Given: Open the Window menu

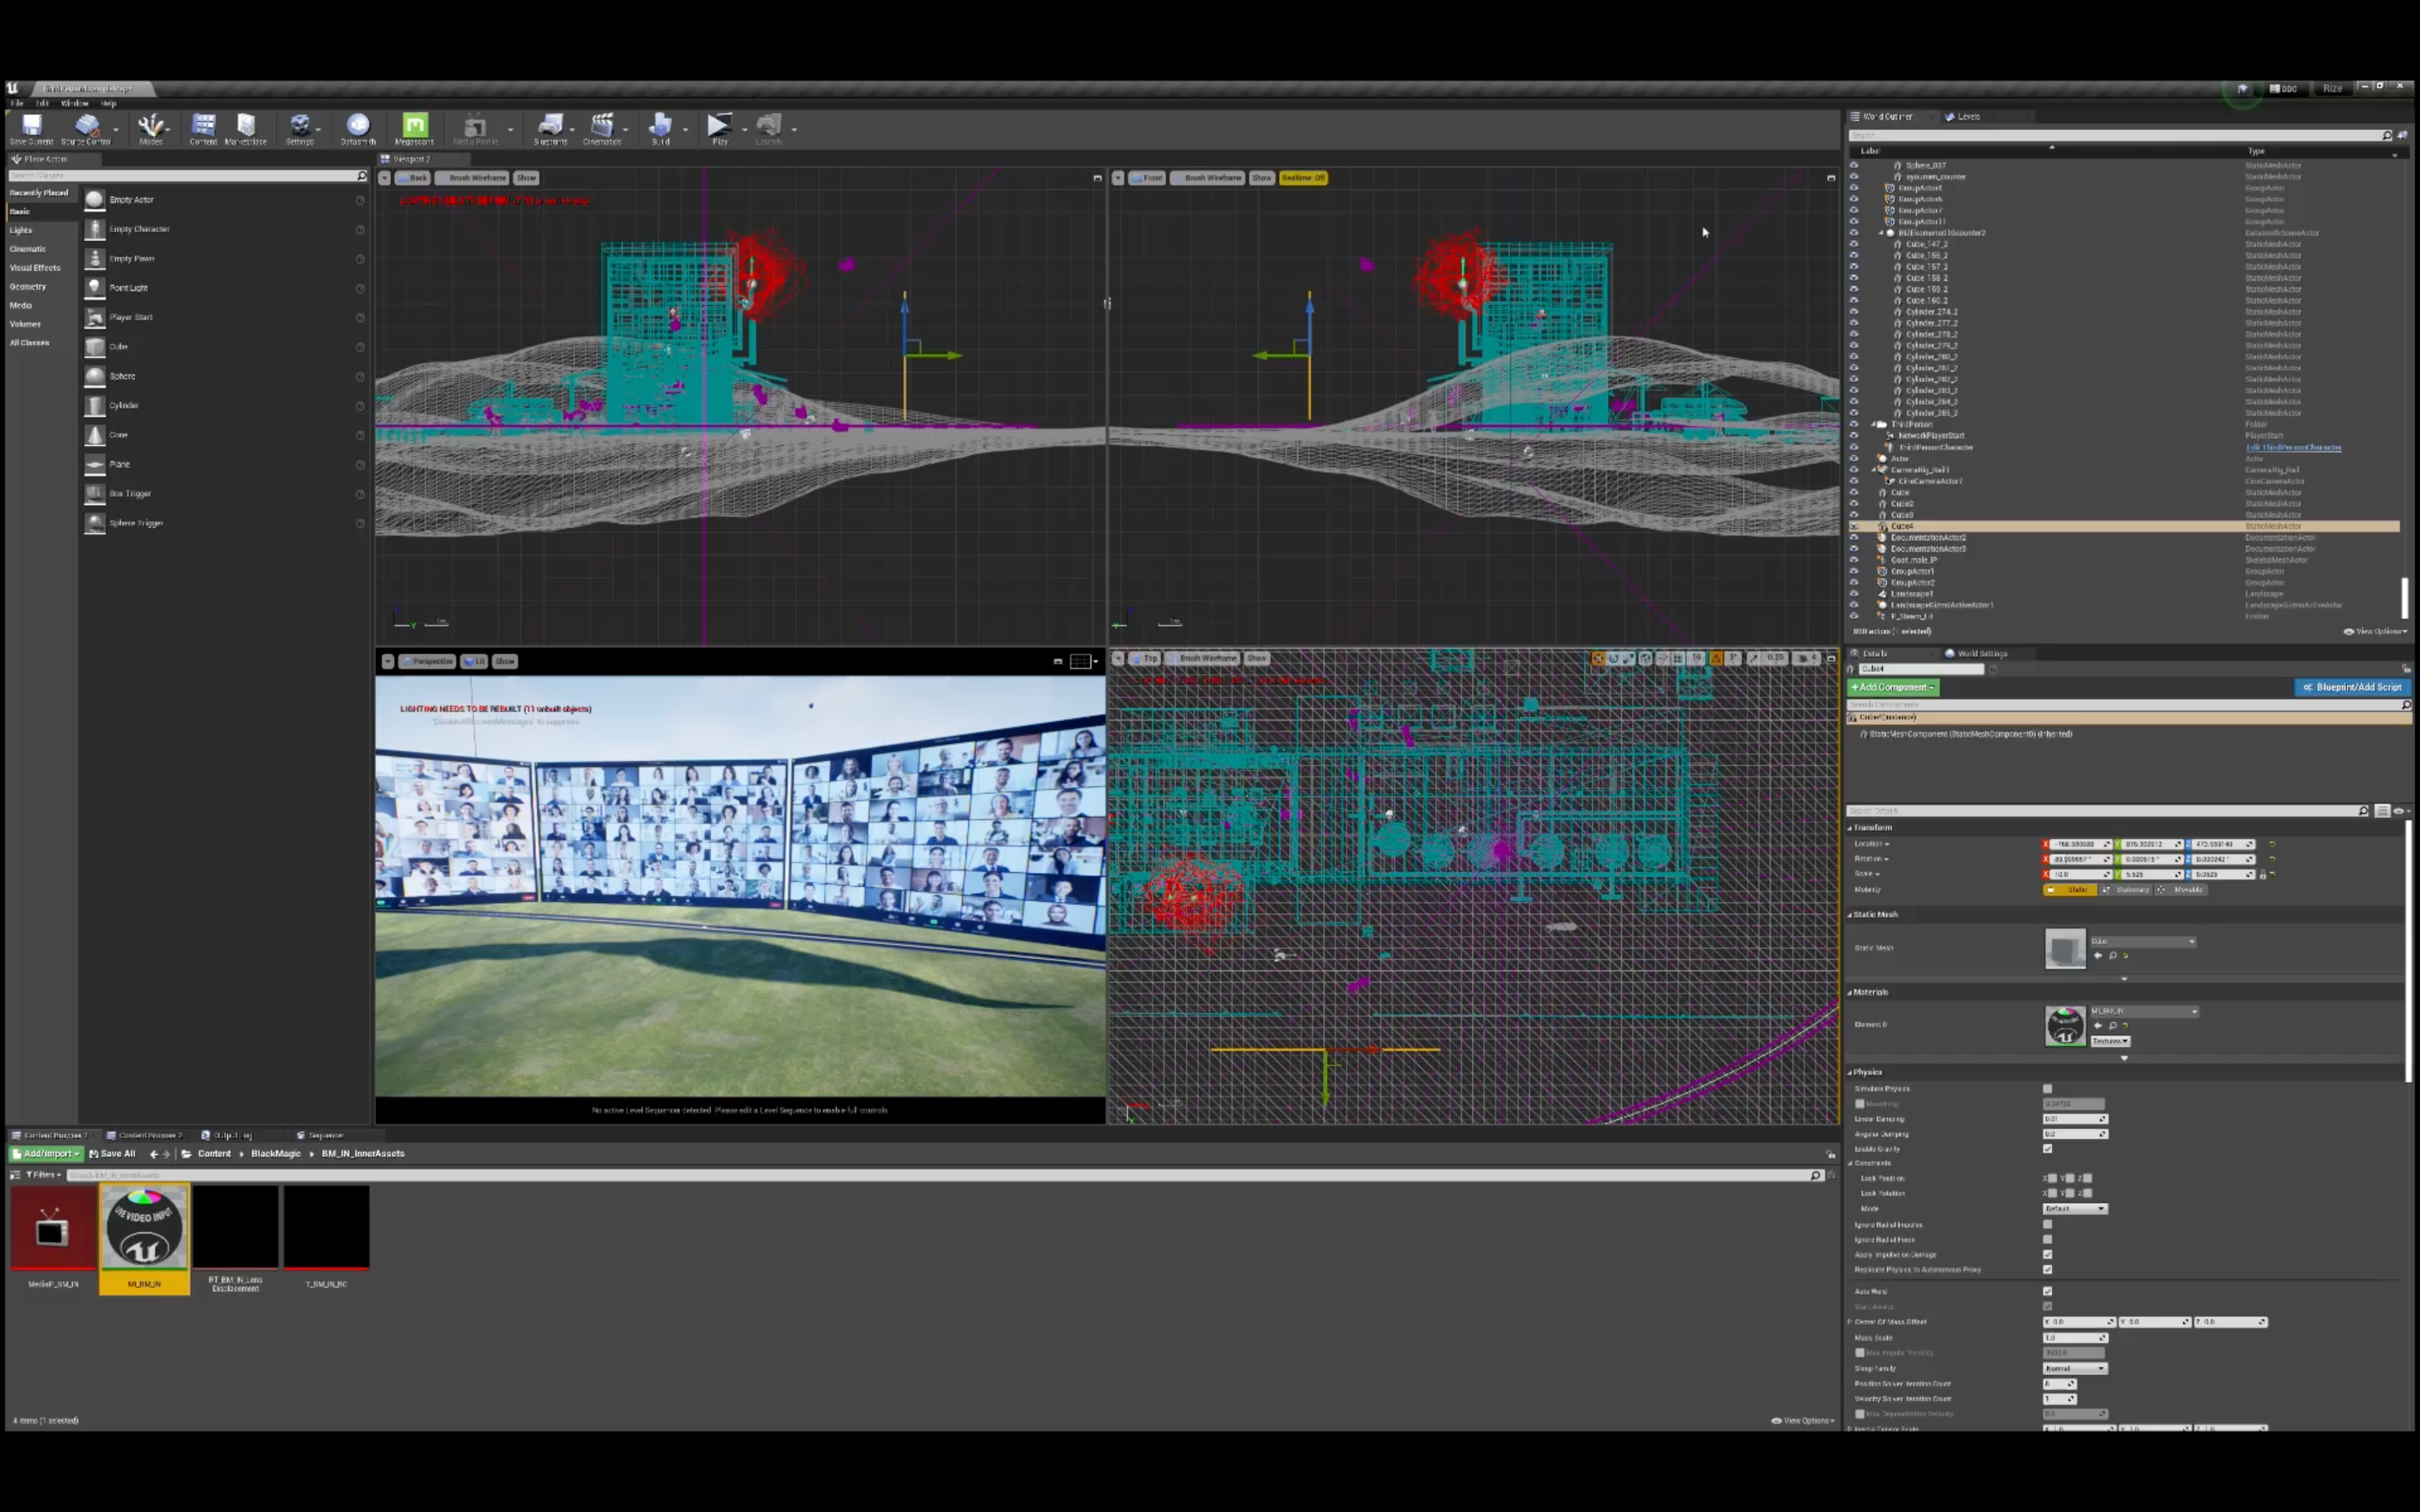Looking at the screenshot, I should click(x=74, y=103).
